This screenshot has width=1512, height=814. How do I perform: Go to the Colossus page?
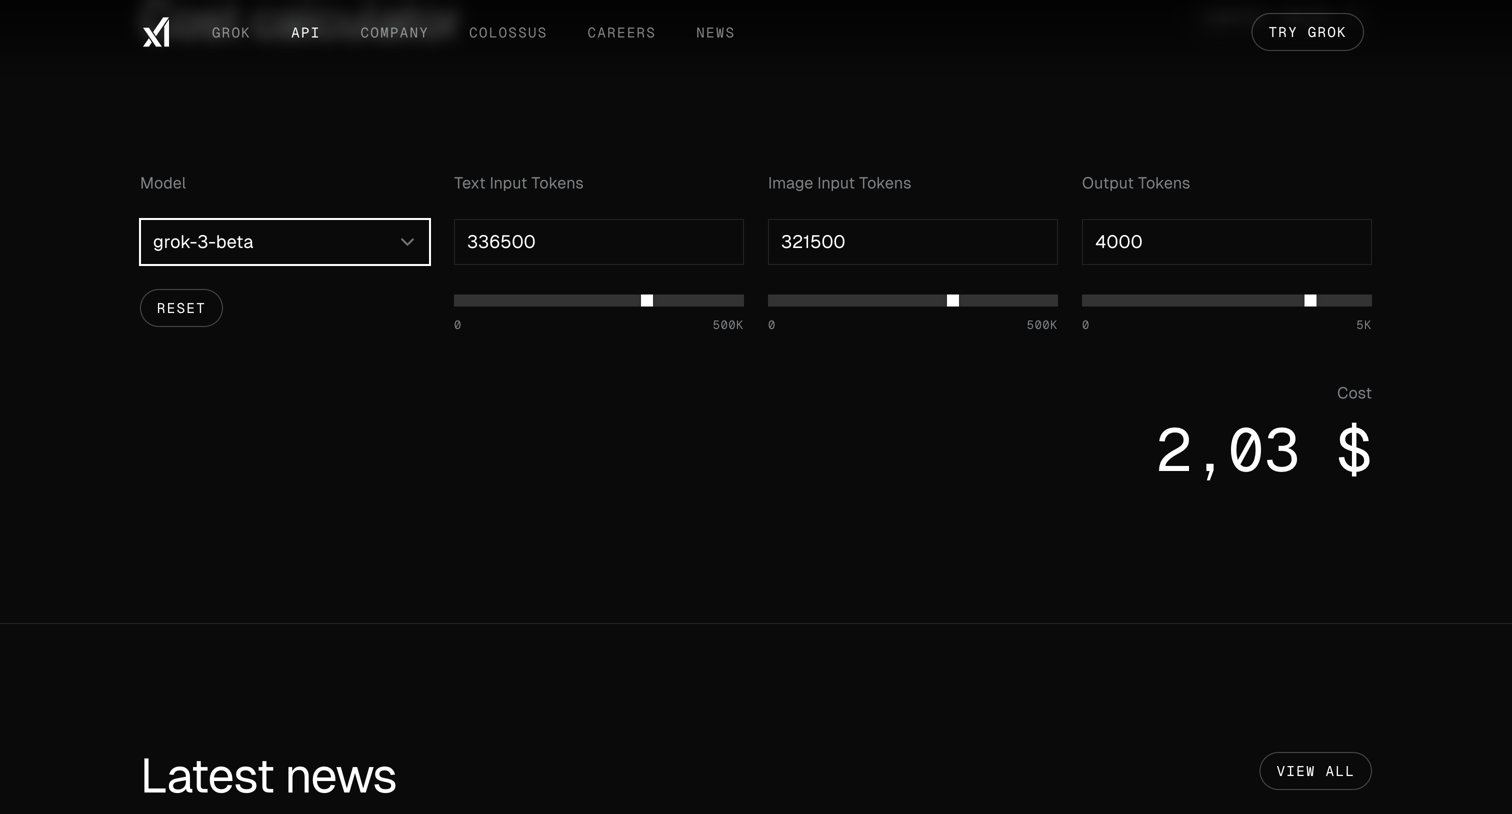(508, 33)
